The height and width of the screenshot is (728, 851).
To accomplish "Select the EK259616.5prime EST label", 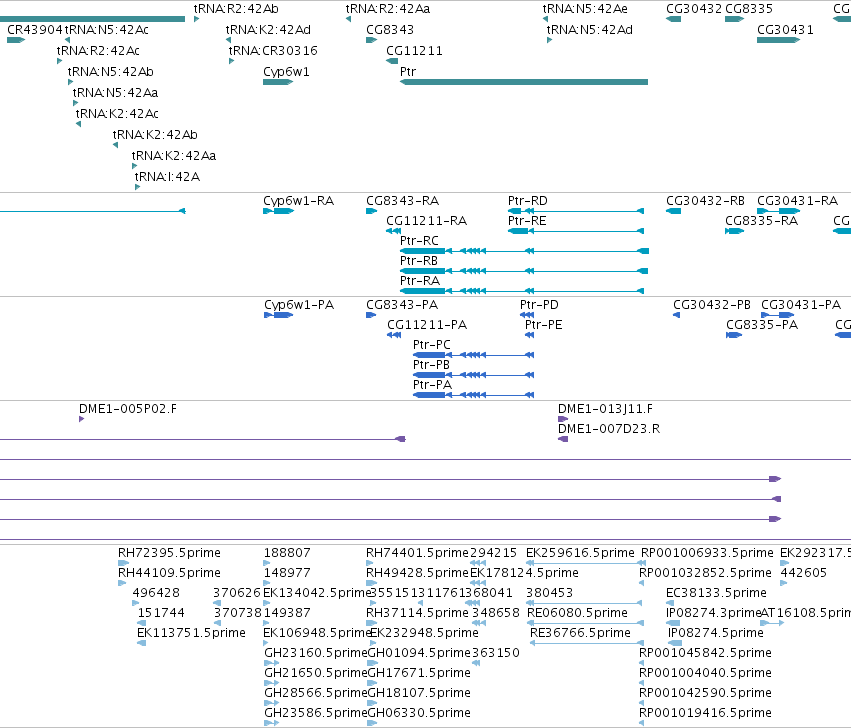I will [580, 553].
